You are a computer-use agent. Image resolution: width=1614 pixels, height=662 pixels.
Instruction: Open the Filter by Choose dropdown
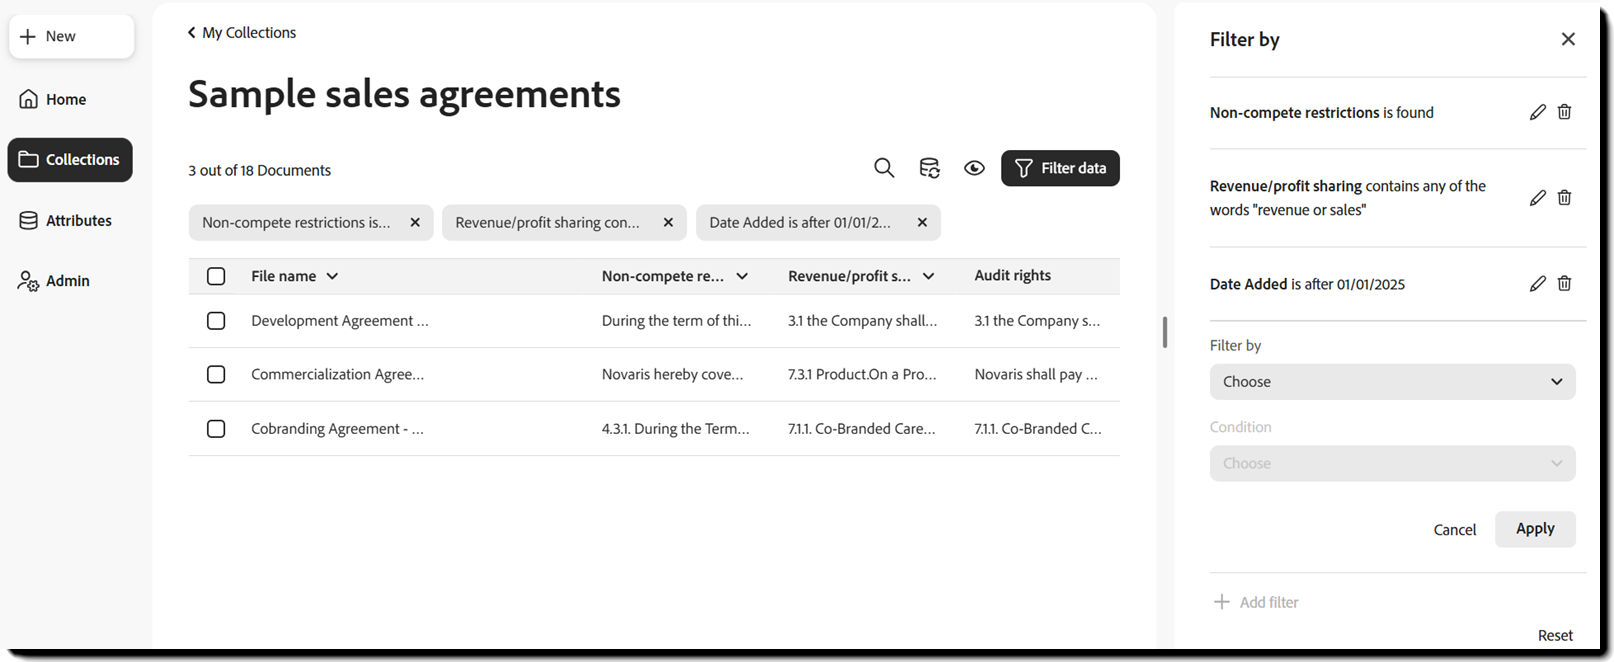pos(1391,382)
